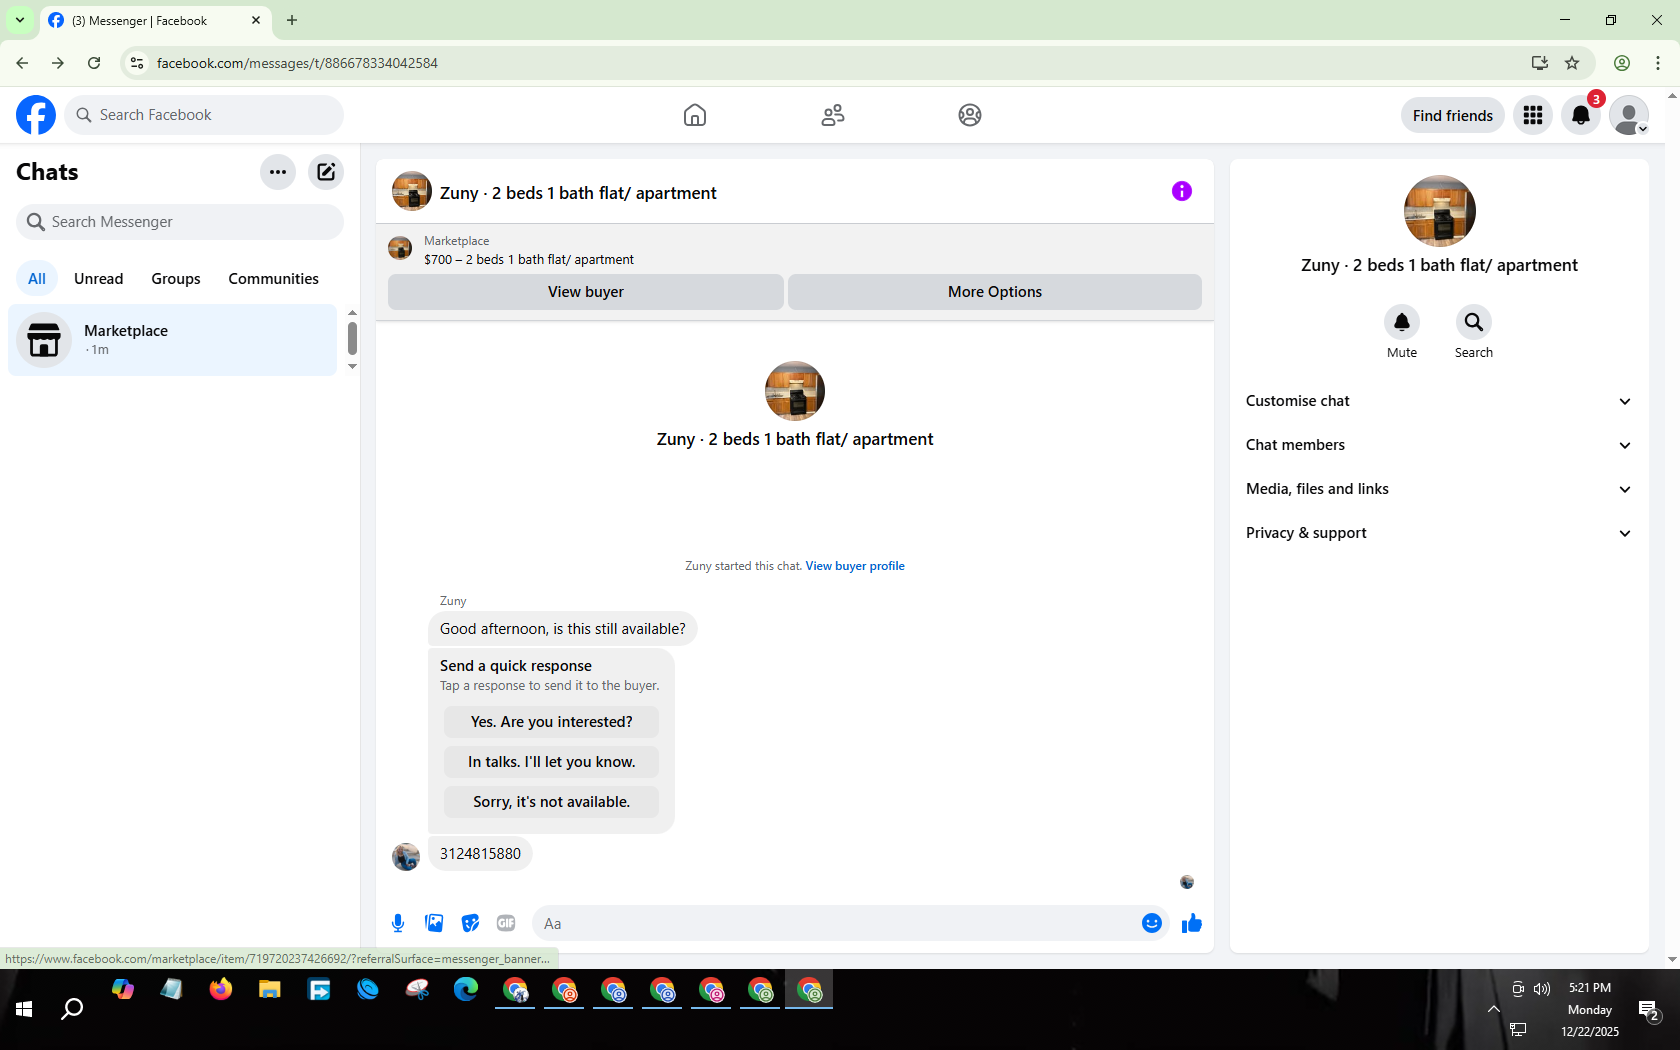The image size is (1680, 1050).
Task: Send quick response 'In talks. I'll let you know.'
Action: (552, 762)
